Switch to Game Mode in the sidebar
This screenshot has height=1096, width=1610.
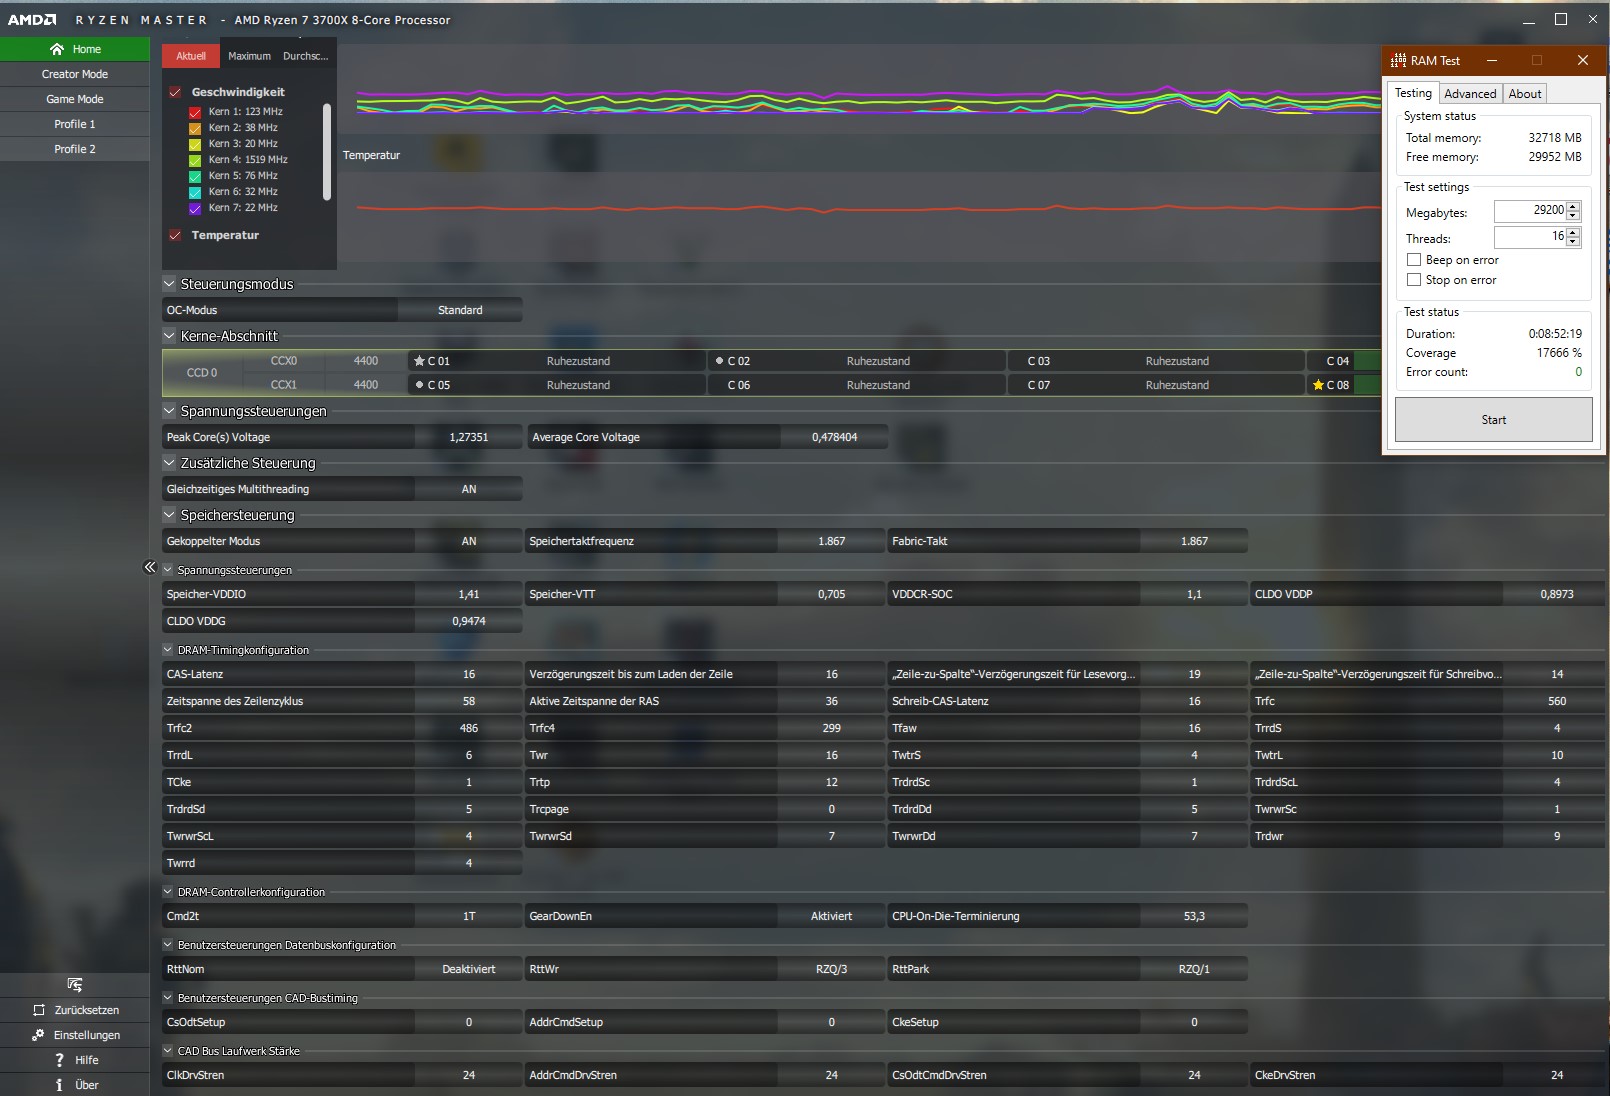tap(75, 99)
